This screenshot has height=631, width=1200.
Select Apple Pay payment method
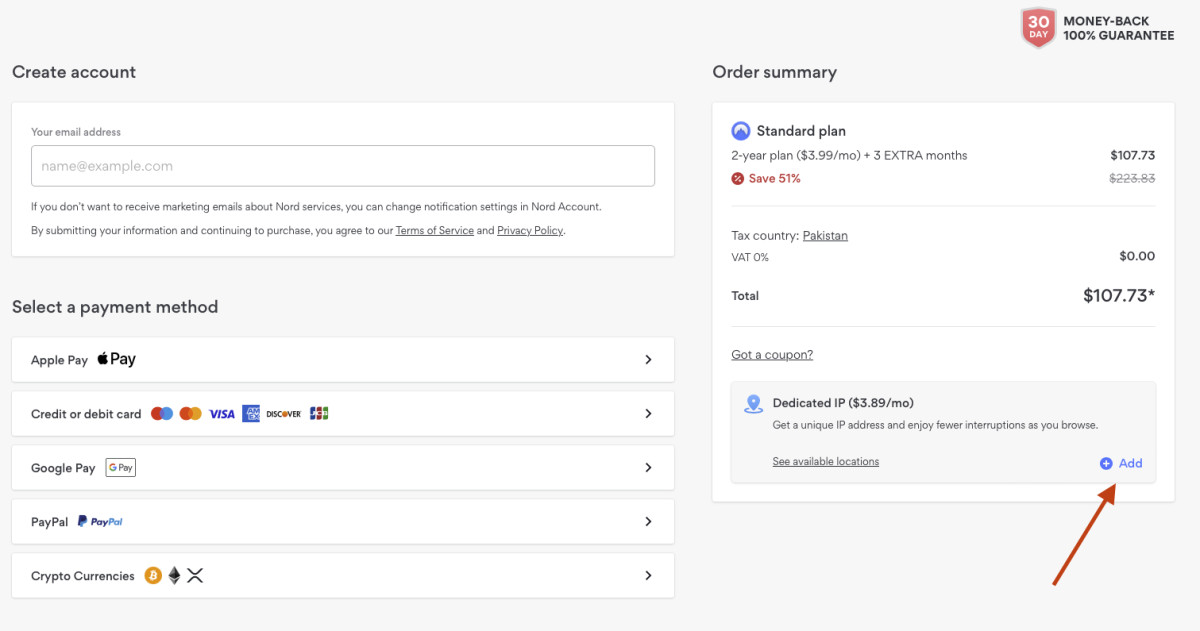[343, 359]
